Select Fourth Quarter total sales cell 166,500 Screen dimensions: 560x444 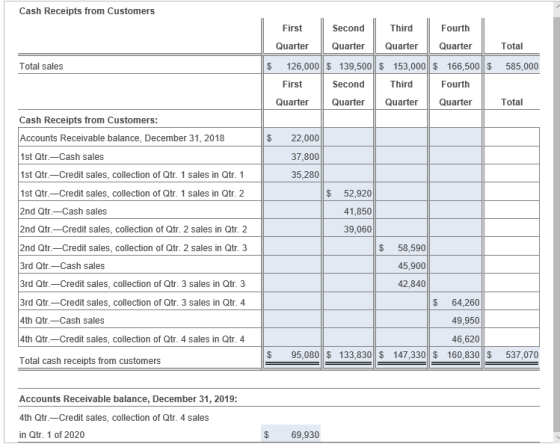[x=455, y=66]
